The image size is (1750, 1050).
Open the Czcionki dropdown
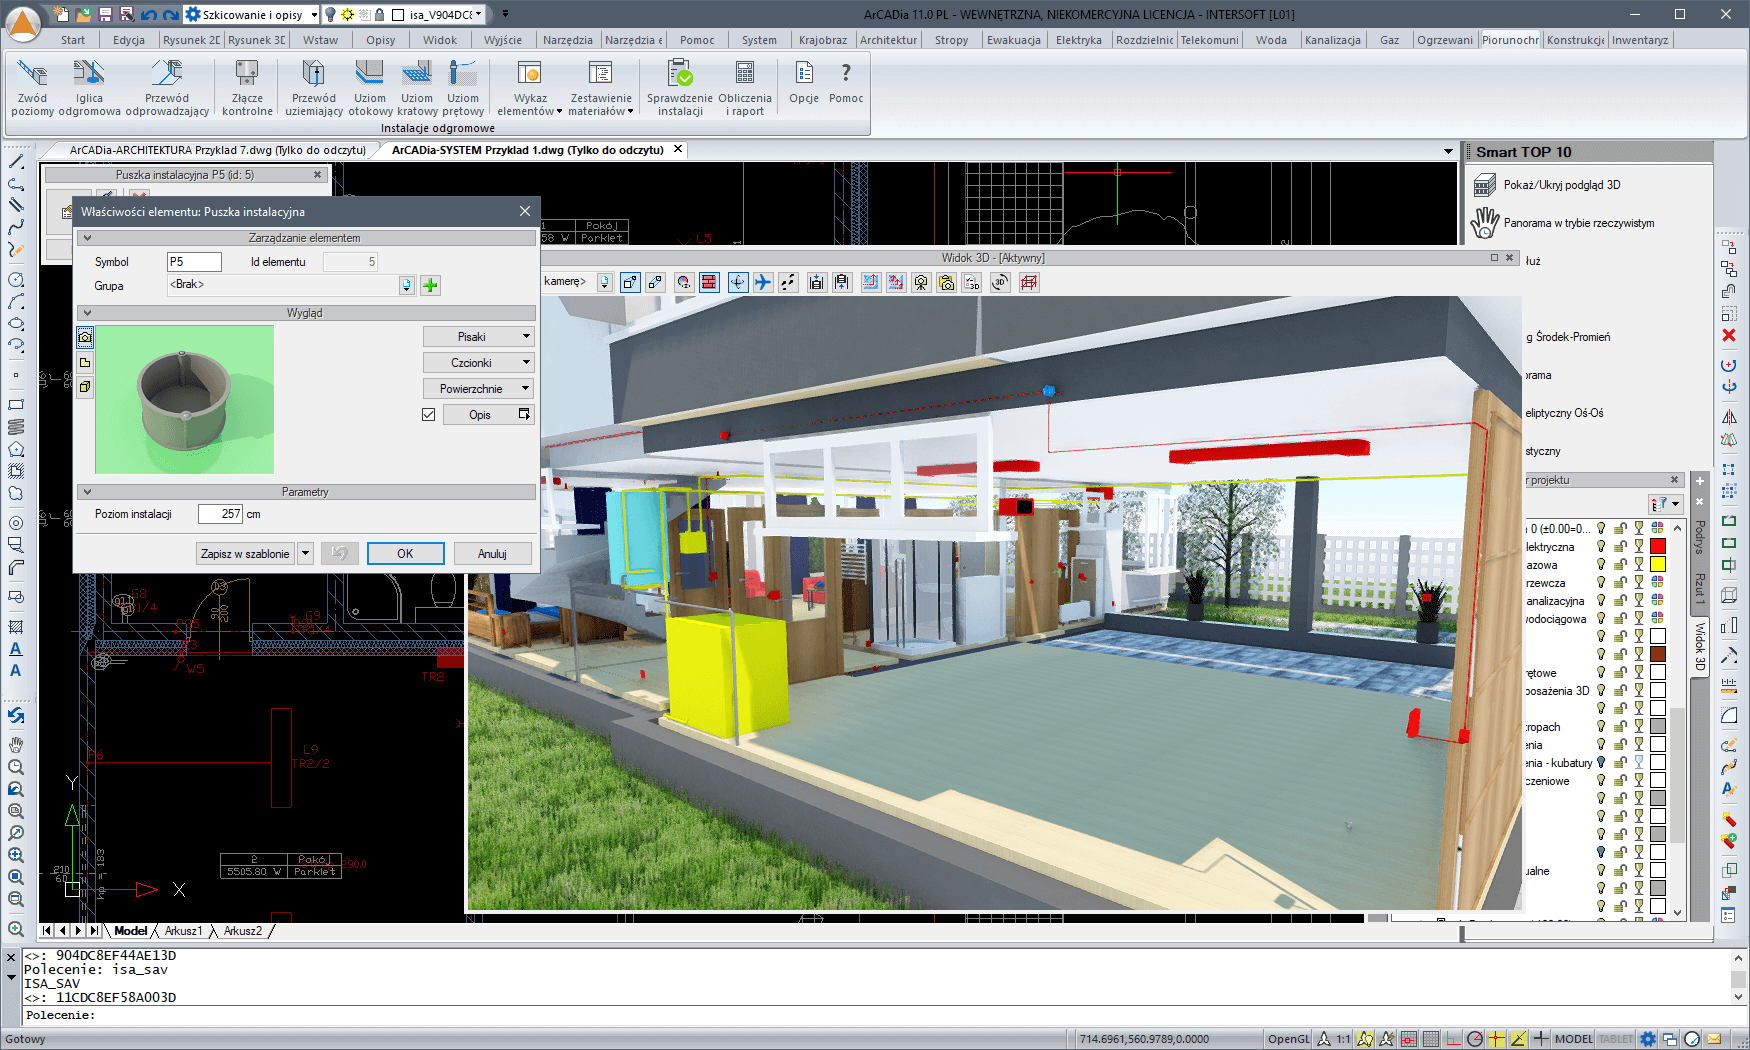478,363
